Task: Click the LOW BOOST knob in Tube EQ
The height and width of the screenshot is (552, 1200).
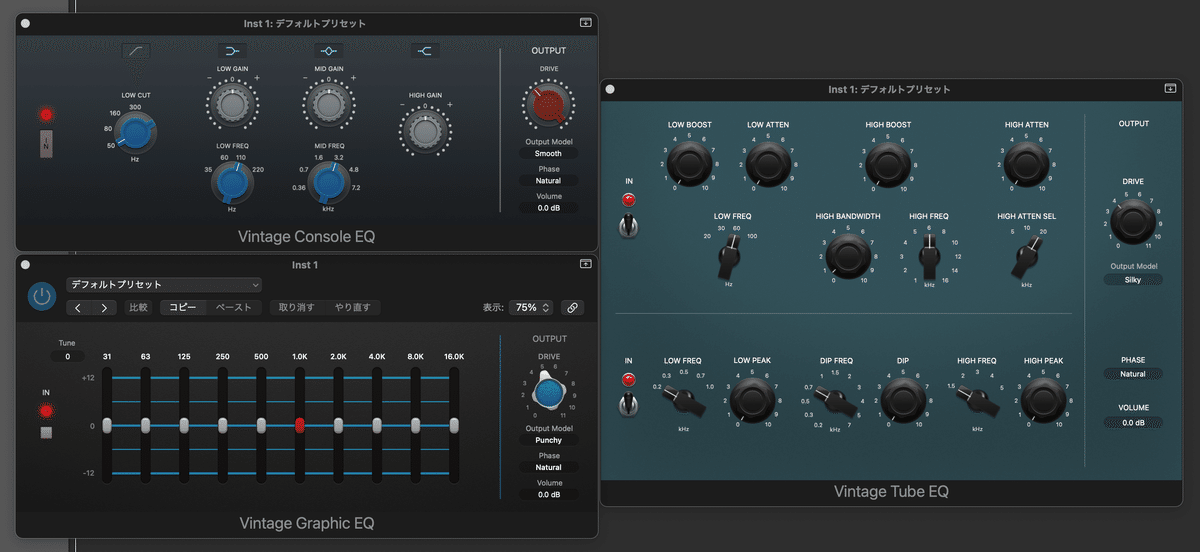Action: coord(689,162)
